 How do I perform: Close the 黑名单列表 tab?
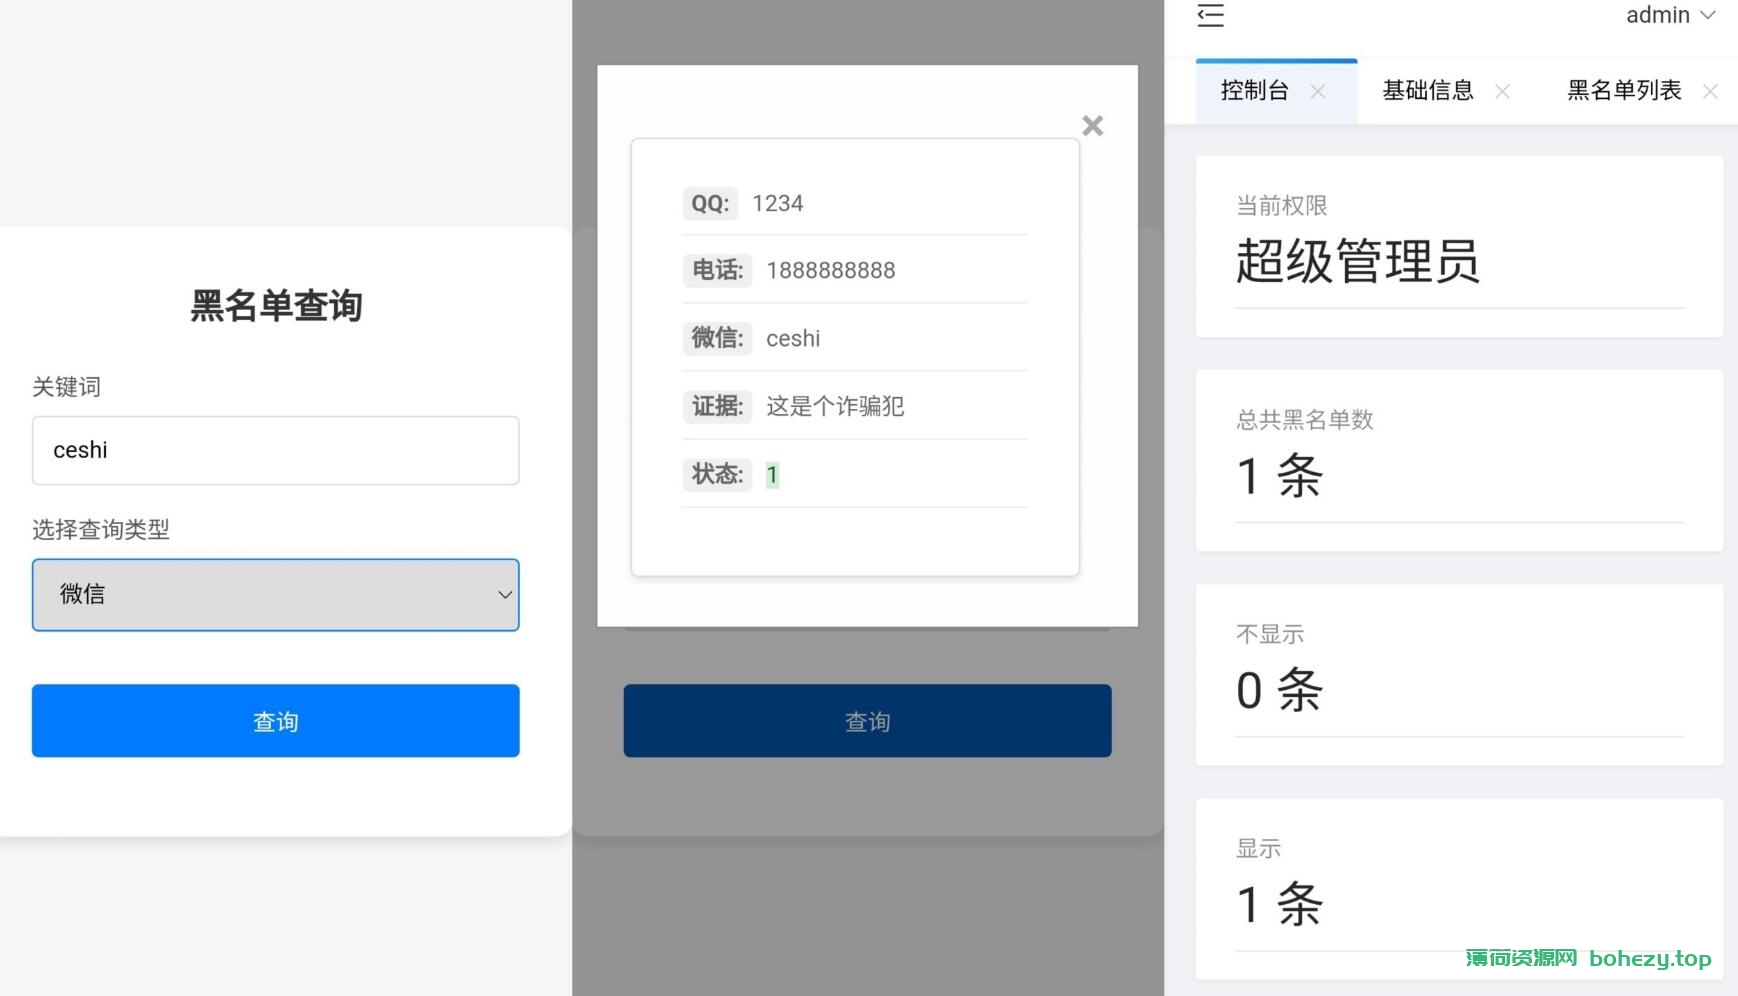tap(1710, 92)
